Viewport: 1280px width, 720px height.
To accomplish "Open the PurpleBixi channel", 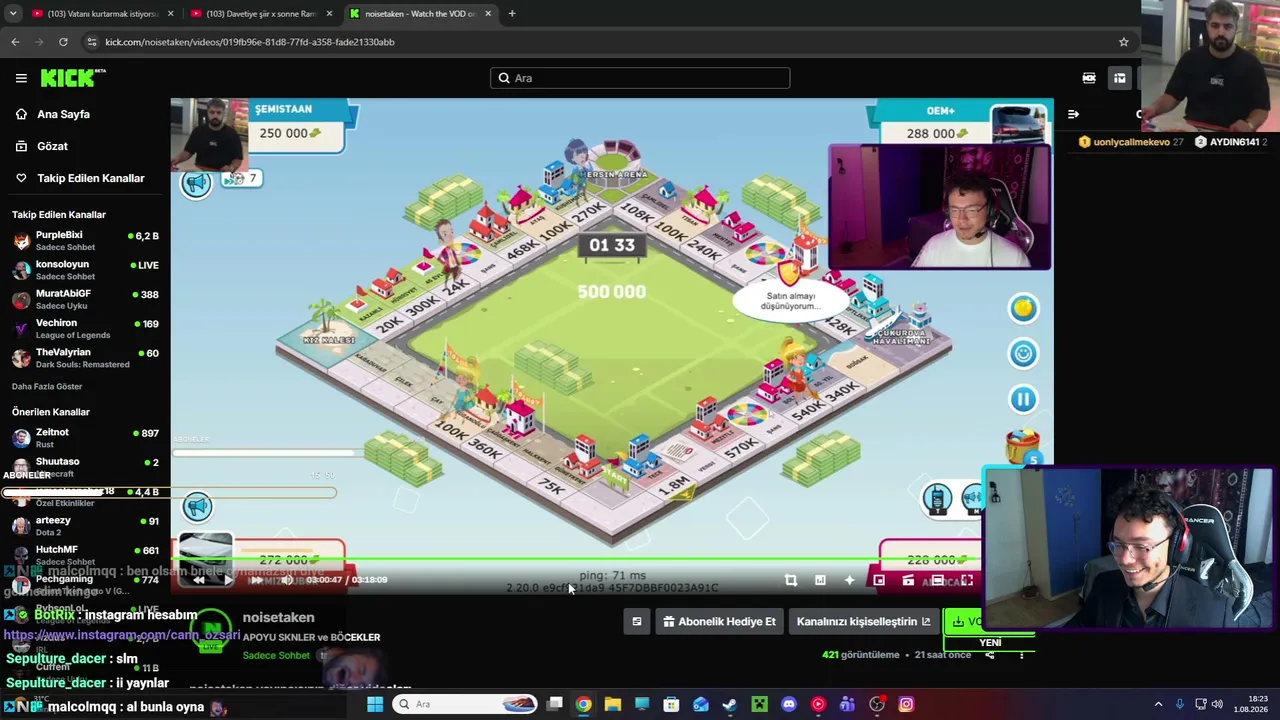I will click(x=85, y=241).
